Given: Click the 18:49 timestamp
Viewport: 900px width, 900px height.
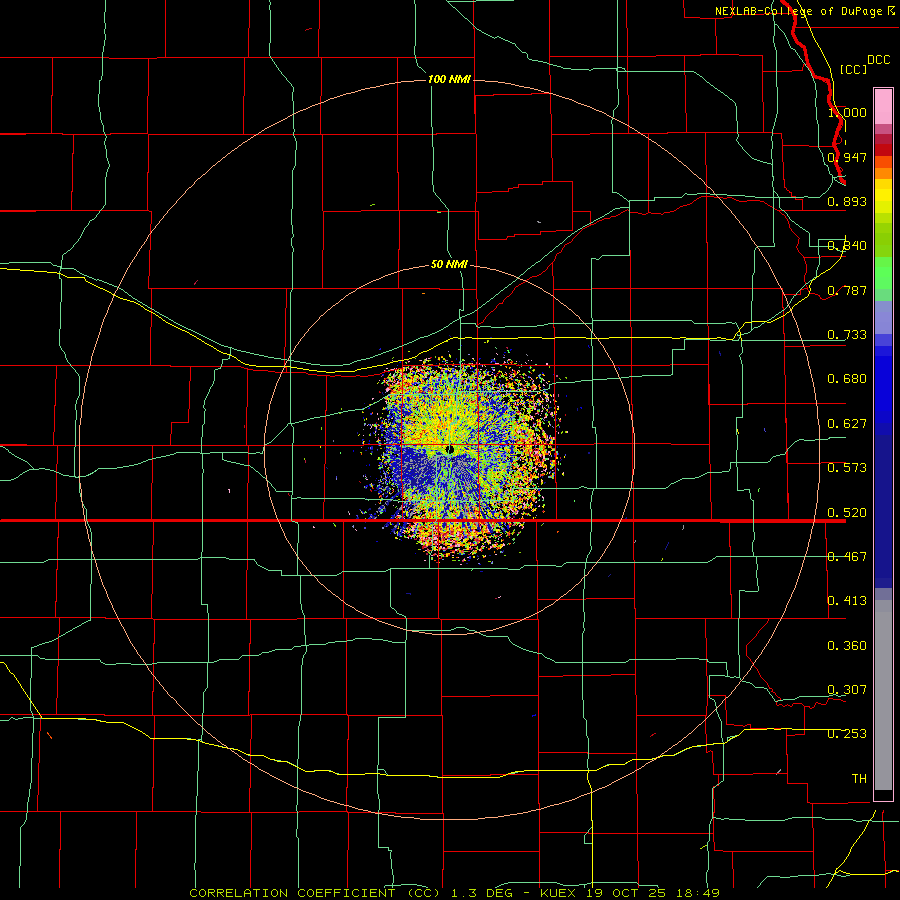Looking at the screenshot, I should (696, 893).
